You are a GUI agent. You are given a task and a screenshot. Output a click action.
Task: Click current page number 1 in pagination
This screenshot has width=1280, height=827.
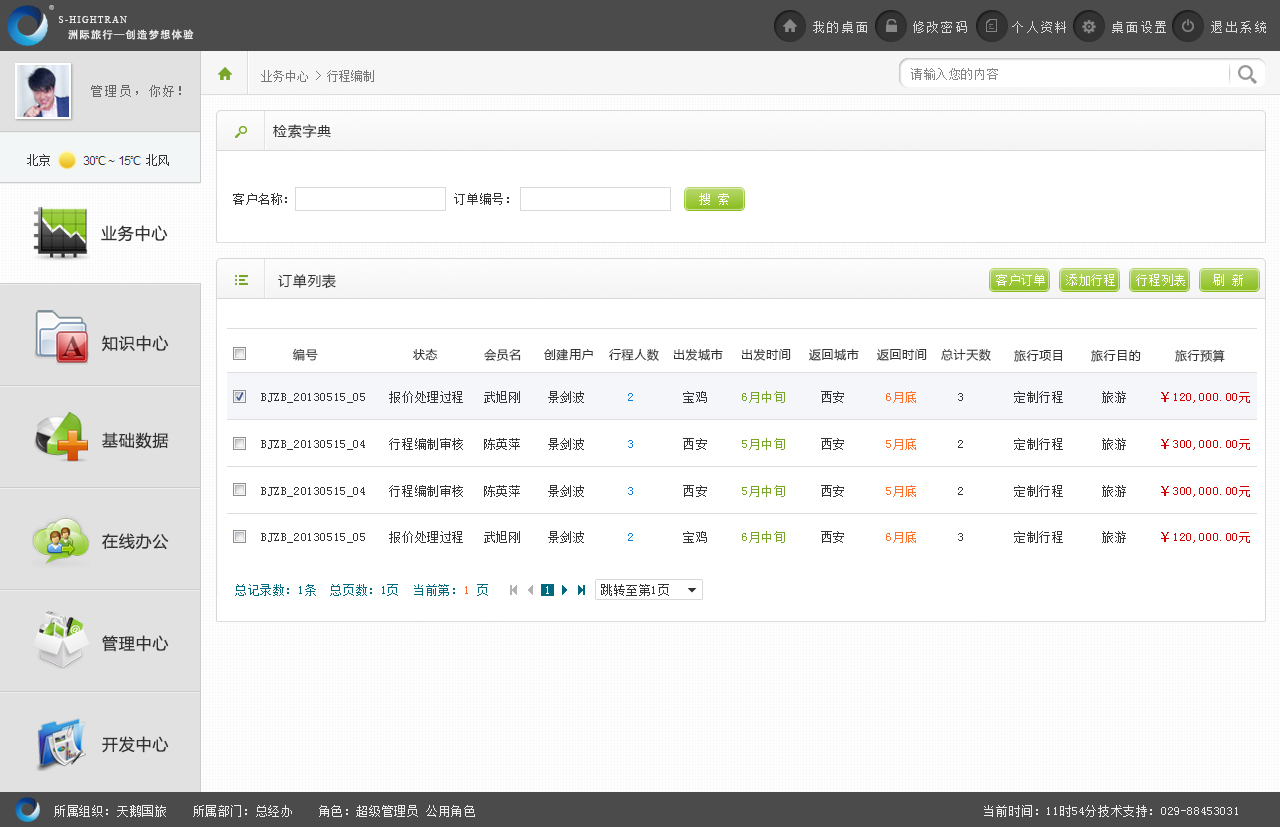click(x=548, y=590)
